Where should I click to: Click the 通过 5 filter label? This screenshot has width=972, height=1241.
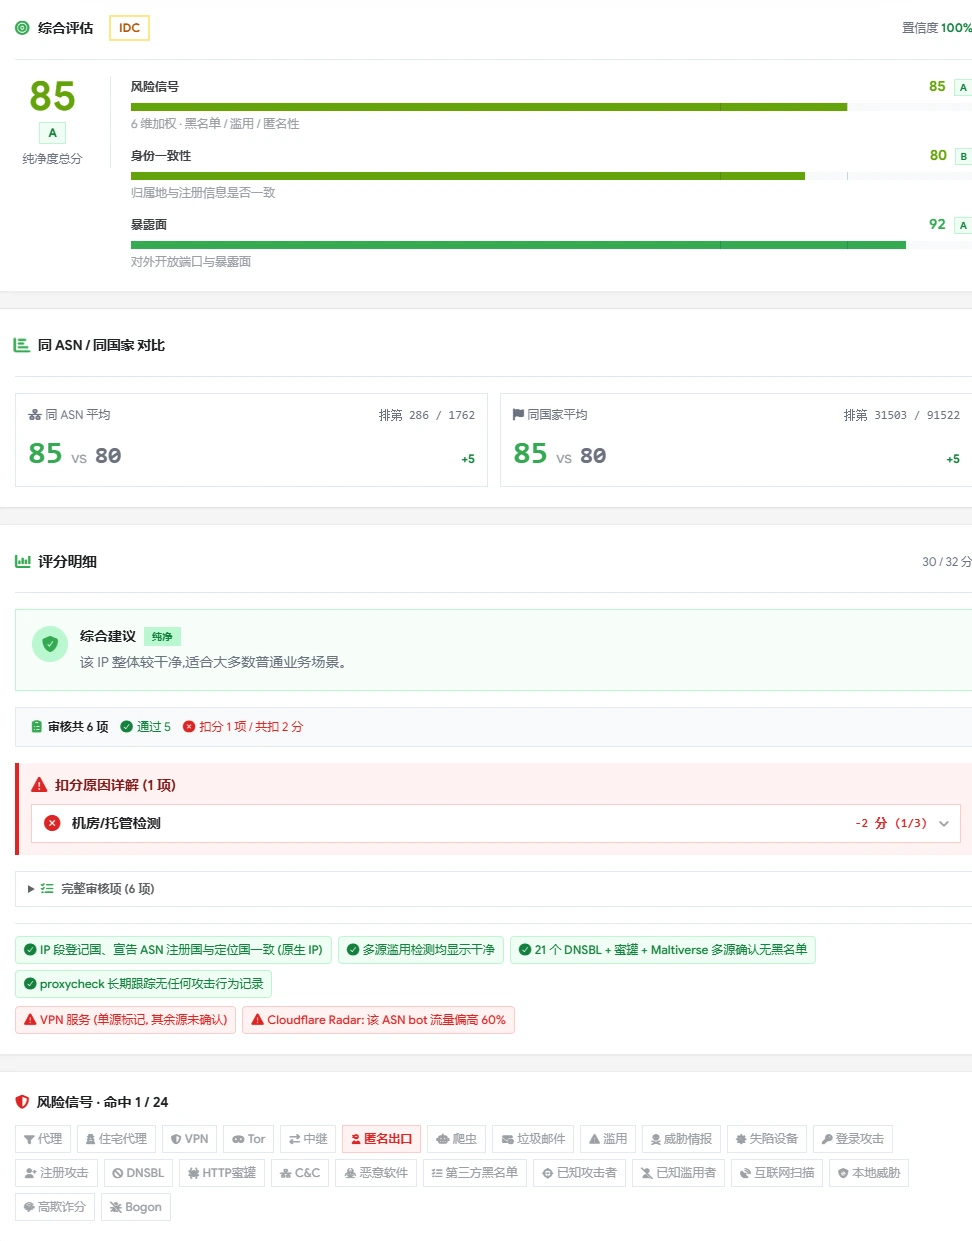146,727
